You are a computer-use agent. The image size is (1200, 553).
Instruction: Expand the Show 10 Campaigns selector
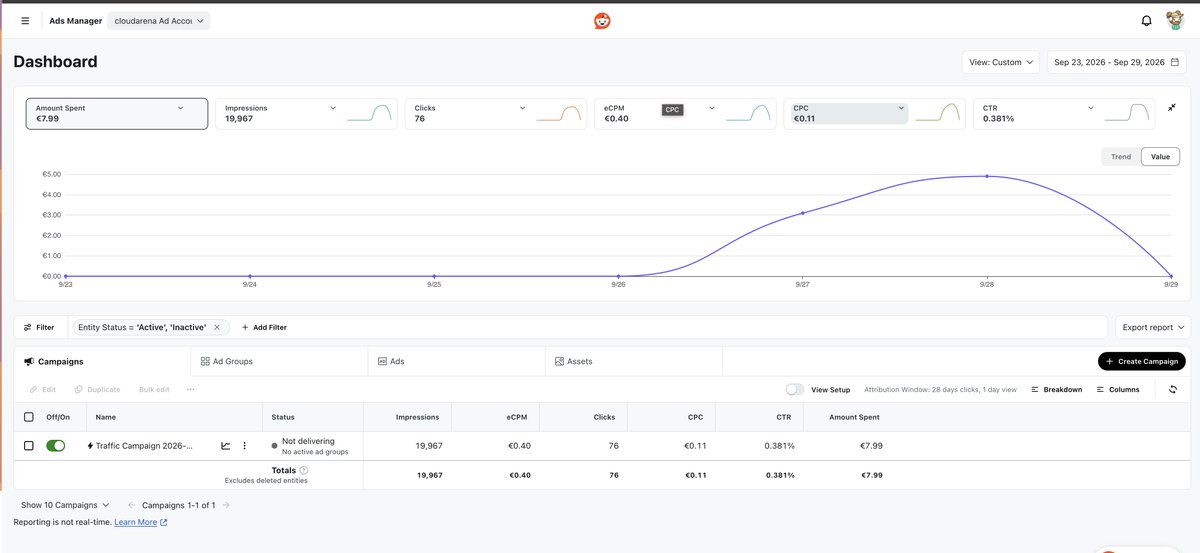click(x=65, y=505)
